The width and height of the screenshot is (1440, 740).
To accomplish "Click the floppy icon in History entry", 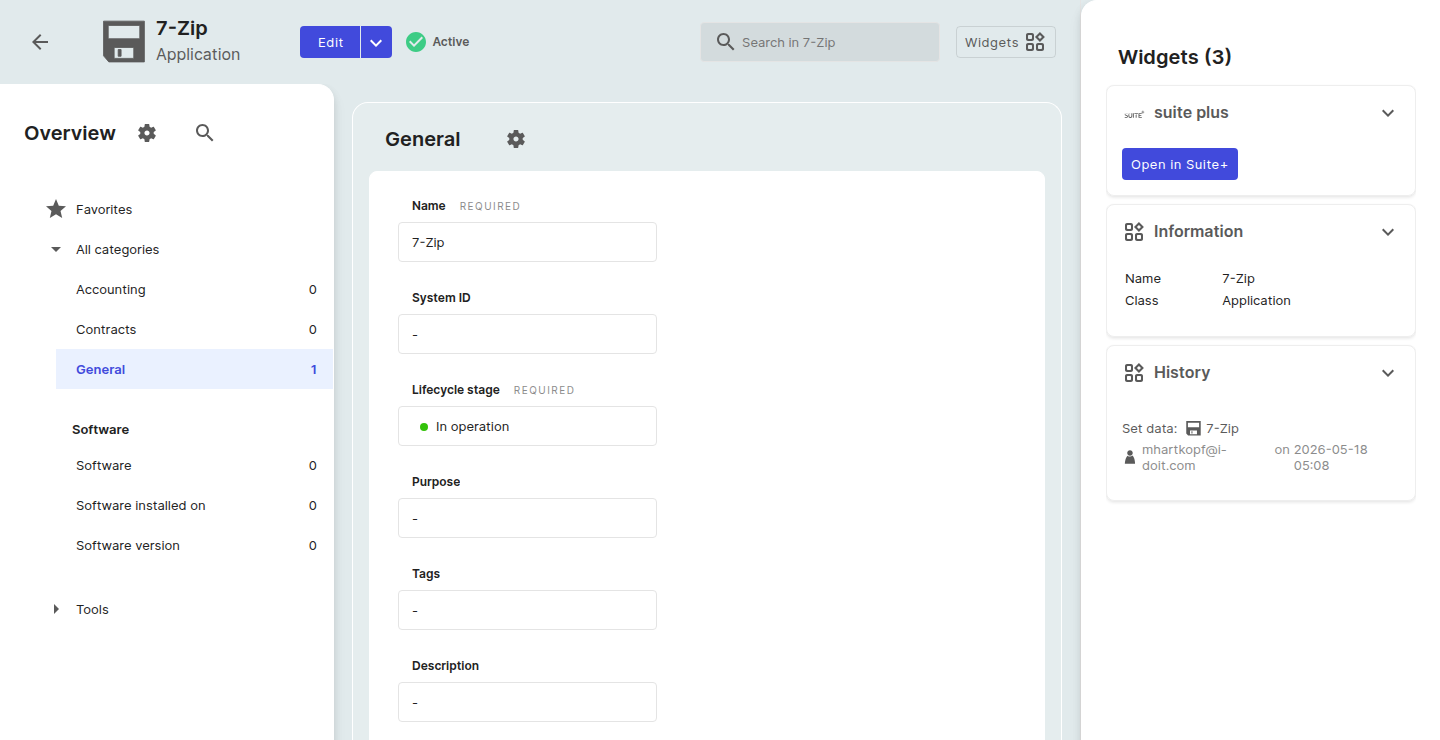I will click(x=1193, y=428).
